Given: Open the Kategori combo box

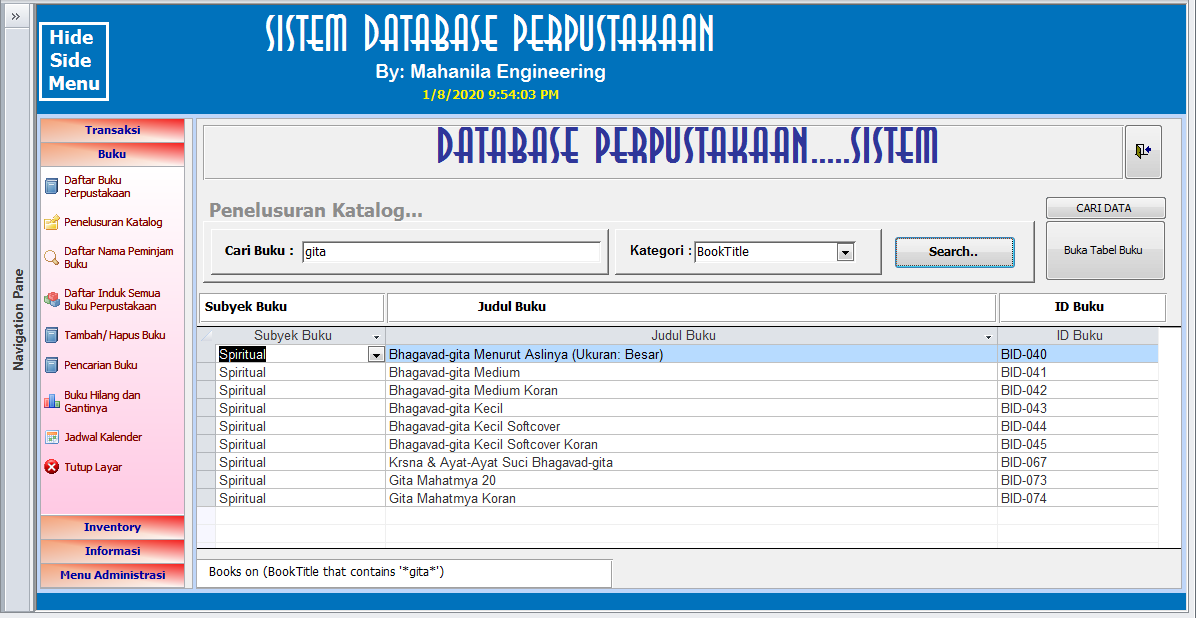Looking at the screenshot, I should (846, 252).
